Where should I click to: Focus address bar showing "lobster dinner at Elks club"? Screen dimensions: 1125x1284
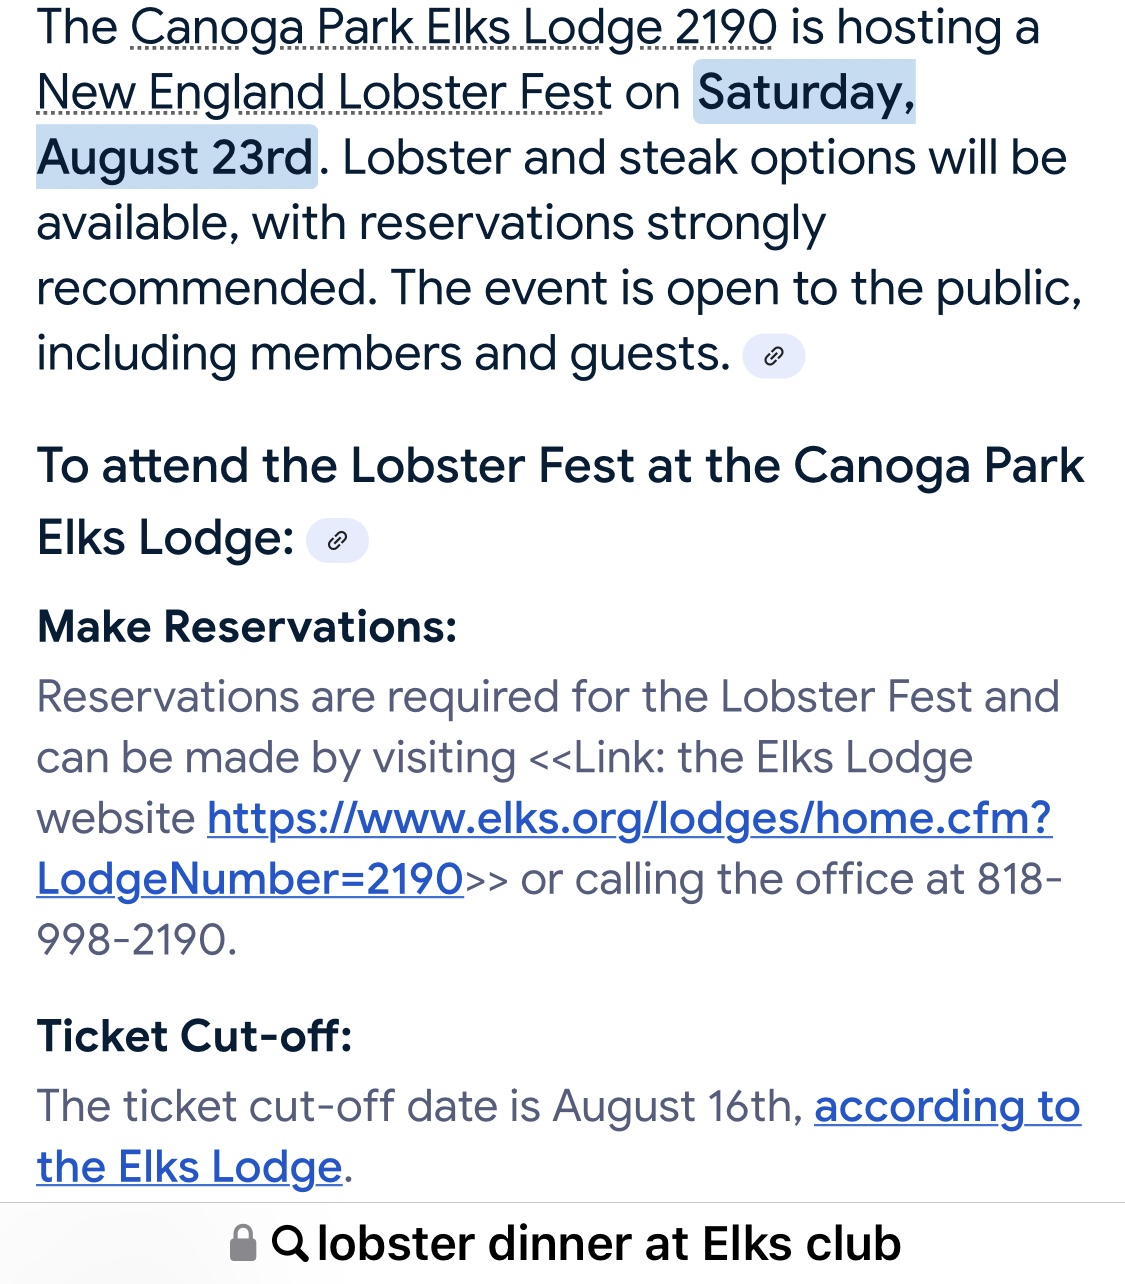[x=562, y=1243]
